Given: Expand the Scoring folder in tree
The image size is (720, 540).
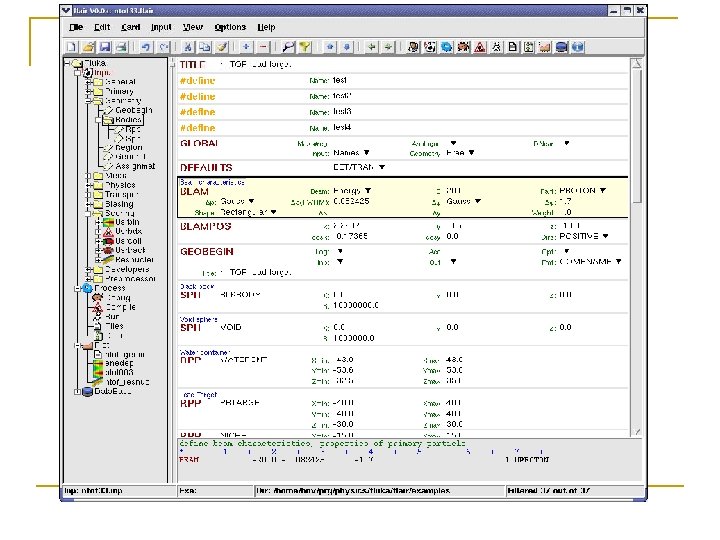Looking at the screenshot, I should tap(88, 213).
